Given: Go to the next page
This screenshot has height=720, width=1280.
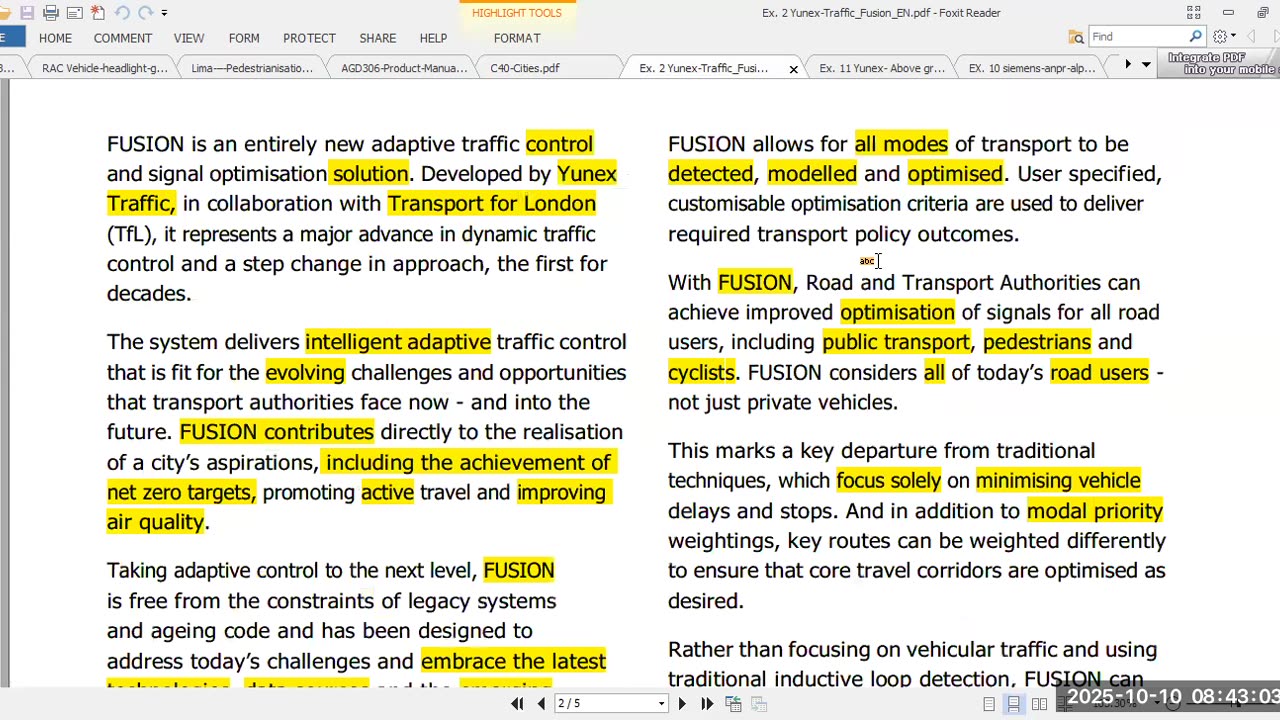Looking at the screenshot, I should point(682,704).
